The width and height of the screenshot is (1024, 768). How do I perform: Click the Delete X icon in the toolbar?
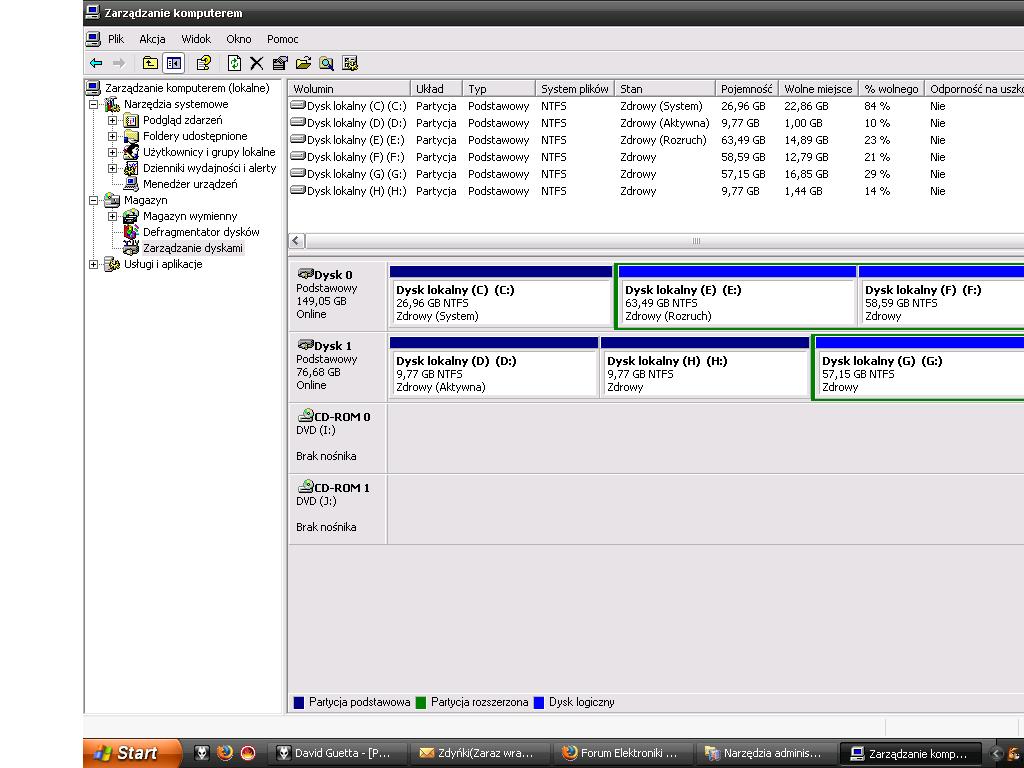coord(257,63)
